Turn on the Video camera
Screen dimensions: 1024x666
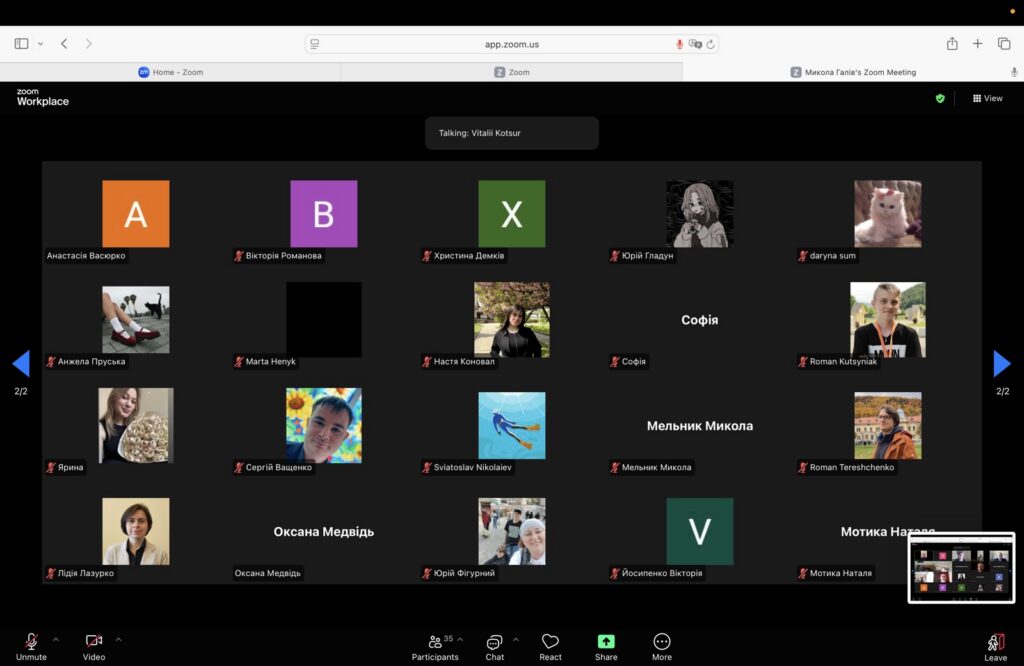(94, 645)
